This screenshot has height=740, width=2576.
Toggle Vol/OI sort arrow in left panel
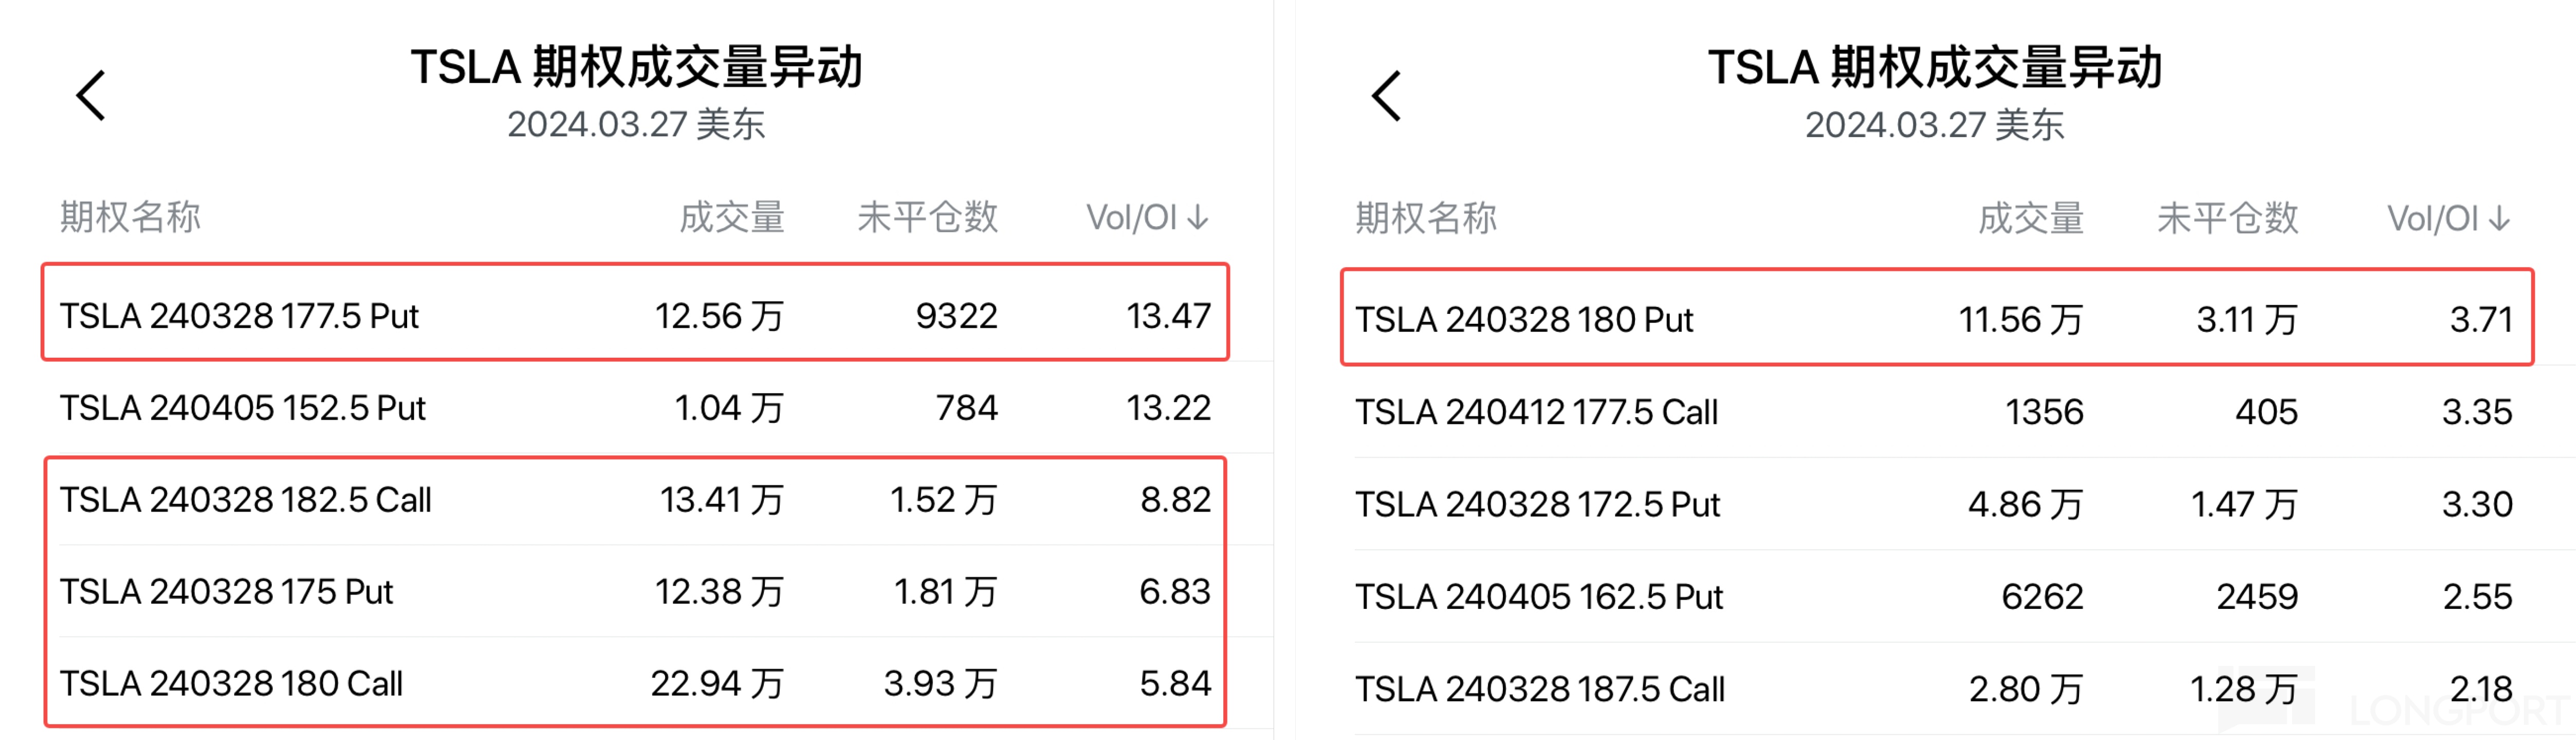1198,217
